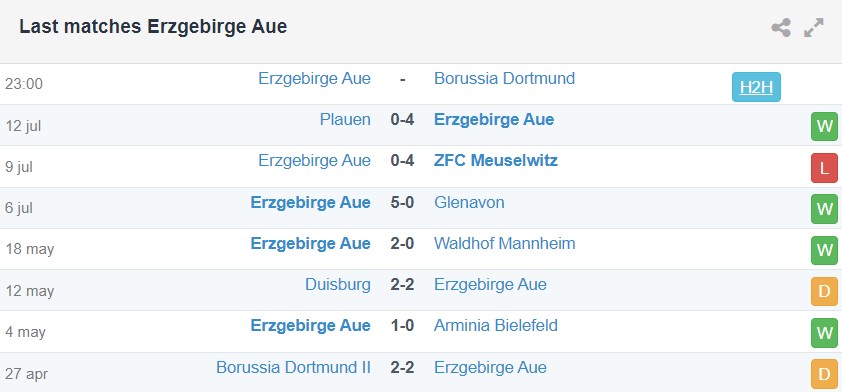Image resolution: width=842 pixels, height=392 pixels.
Task: Click W result badge for Plauen match
Action: [x=824, y=127]
